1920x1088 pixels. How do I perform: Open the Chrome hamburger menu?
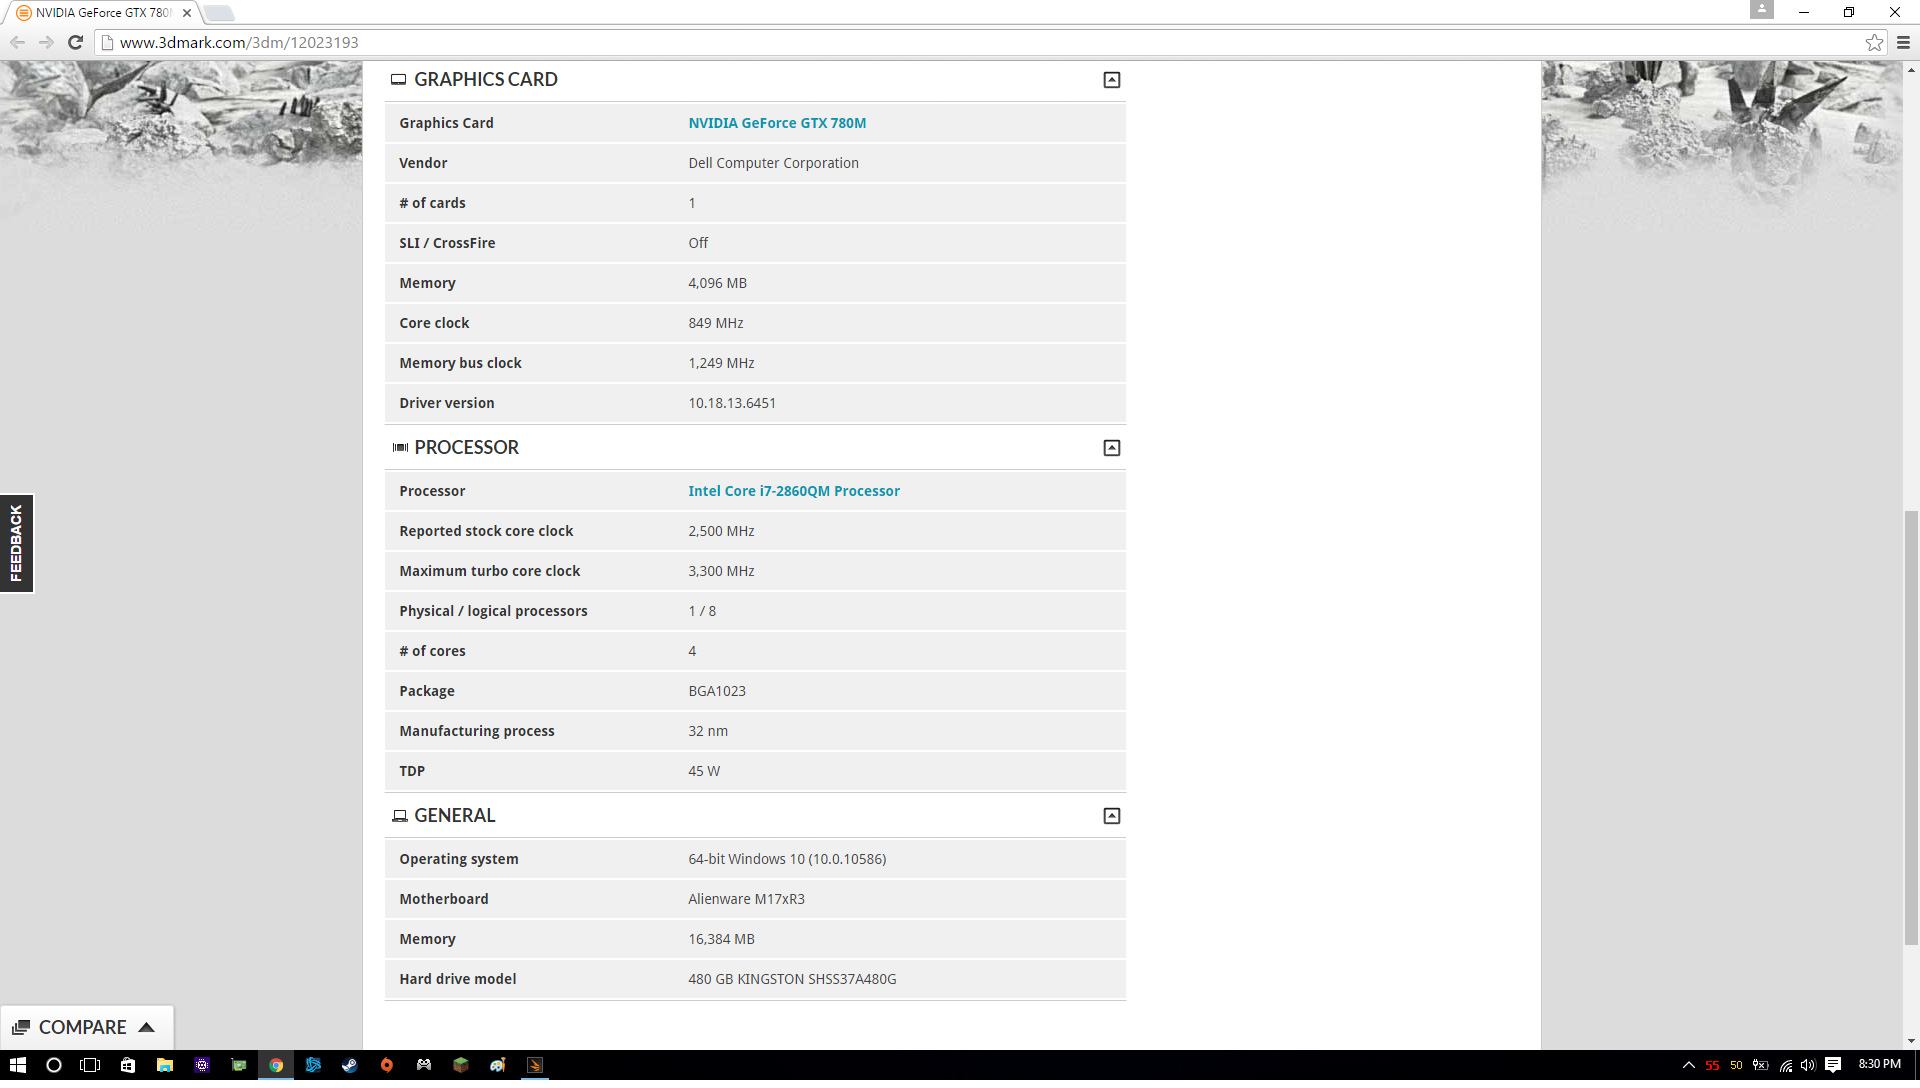pos(1903,42)
